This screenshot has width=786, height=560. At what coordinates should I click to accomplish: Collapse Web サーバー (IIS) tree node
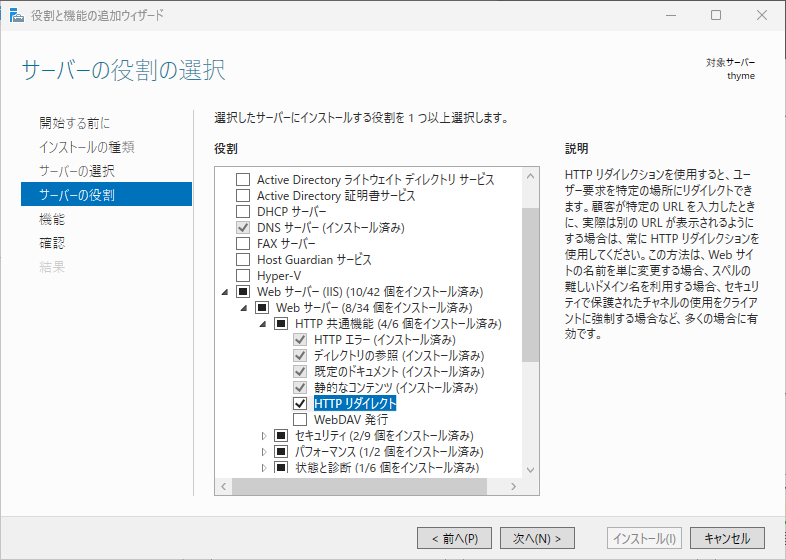225,292
